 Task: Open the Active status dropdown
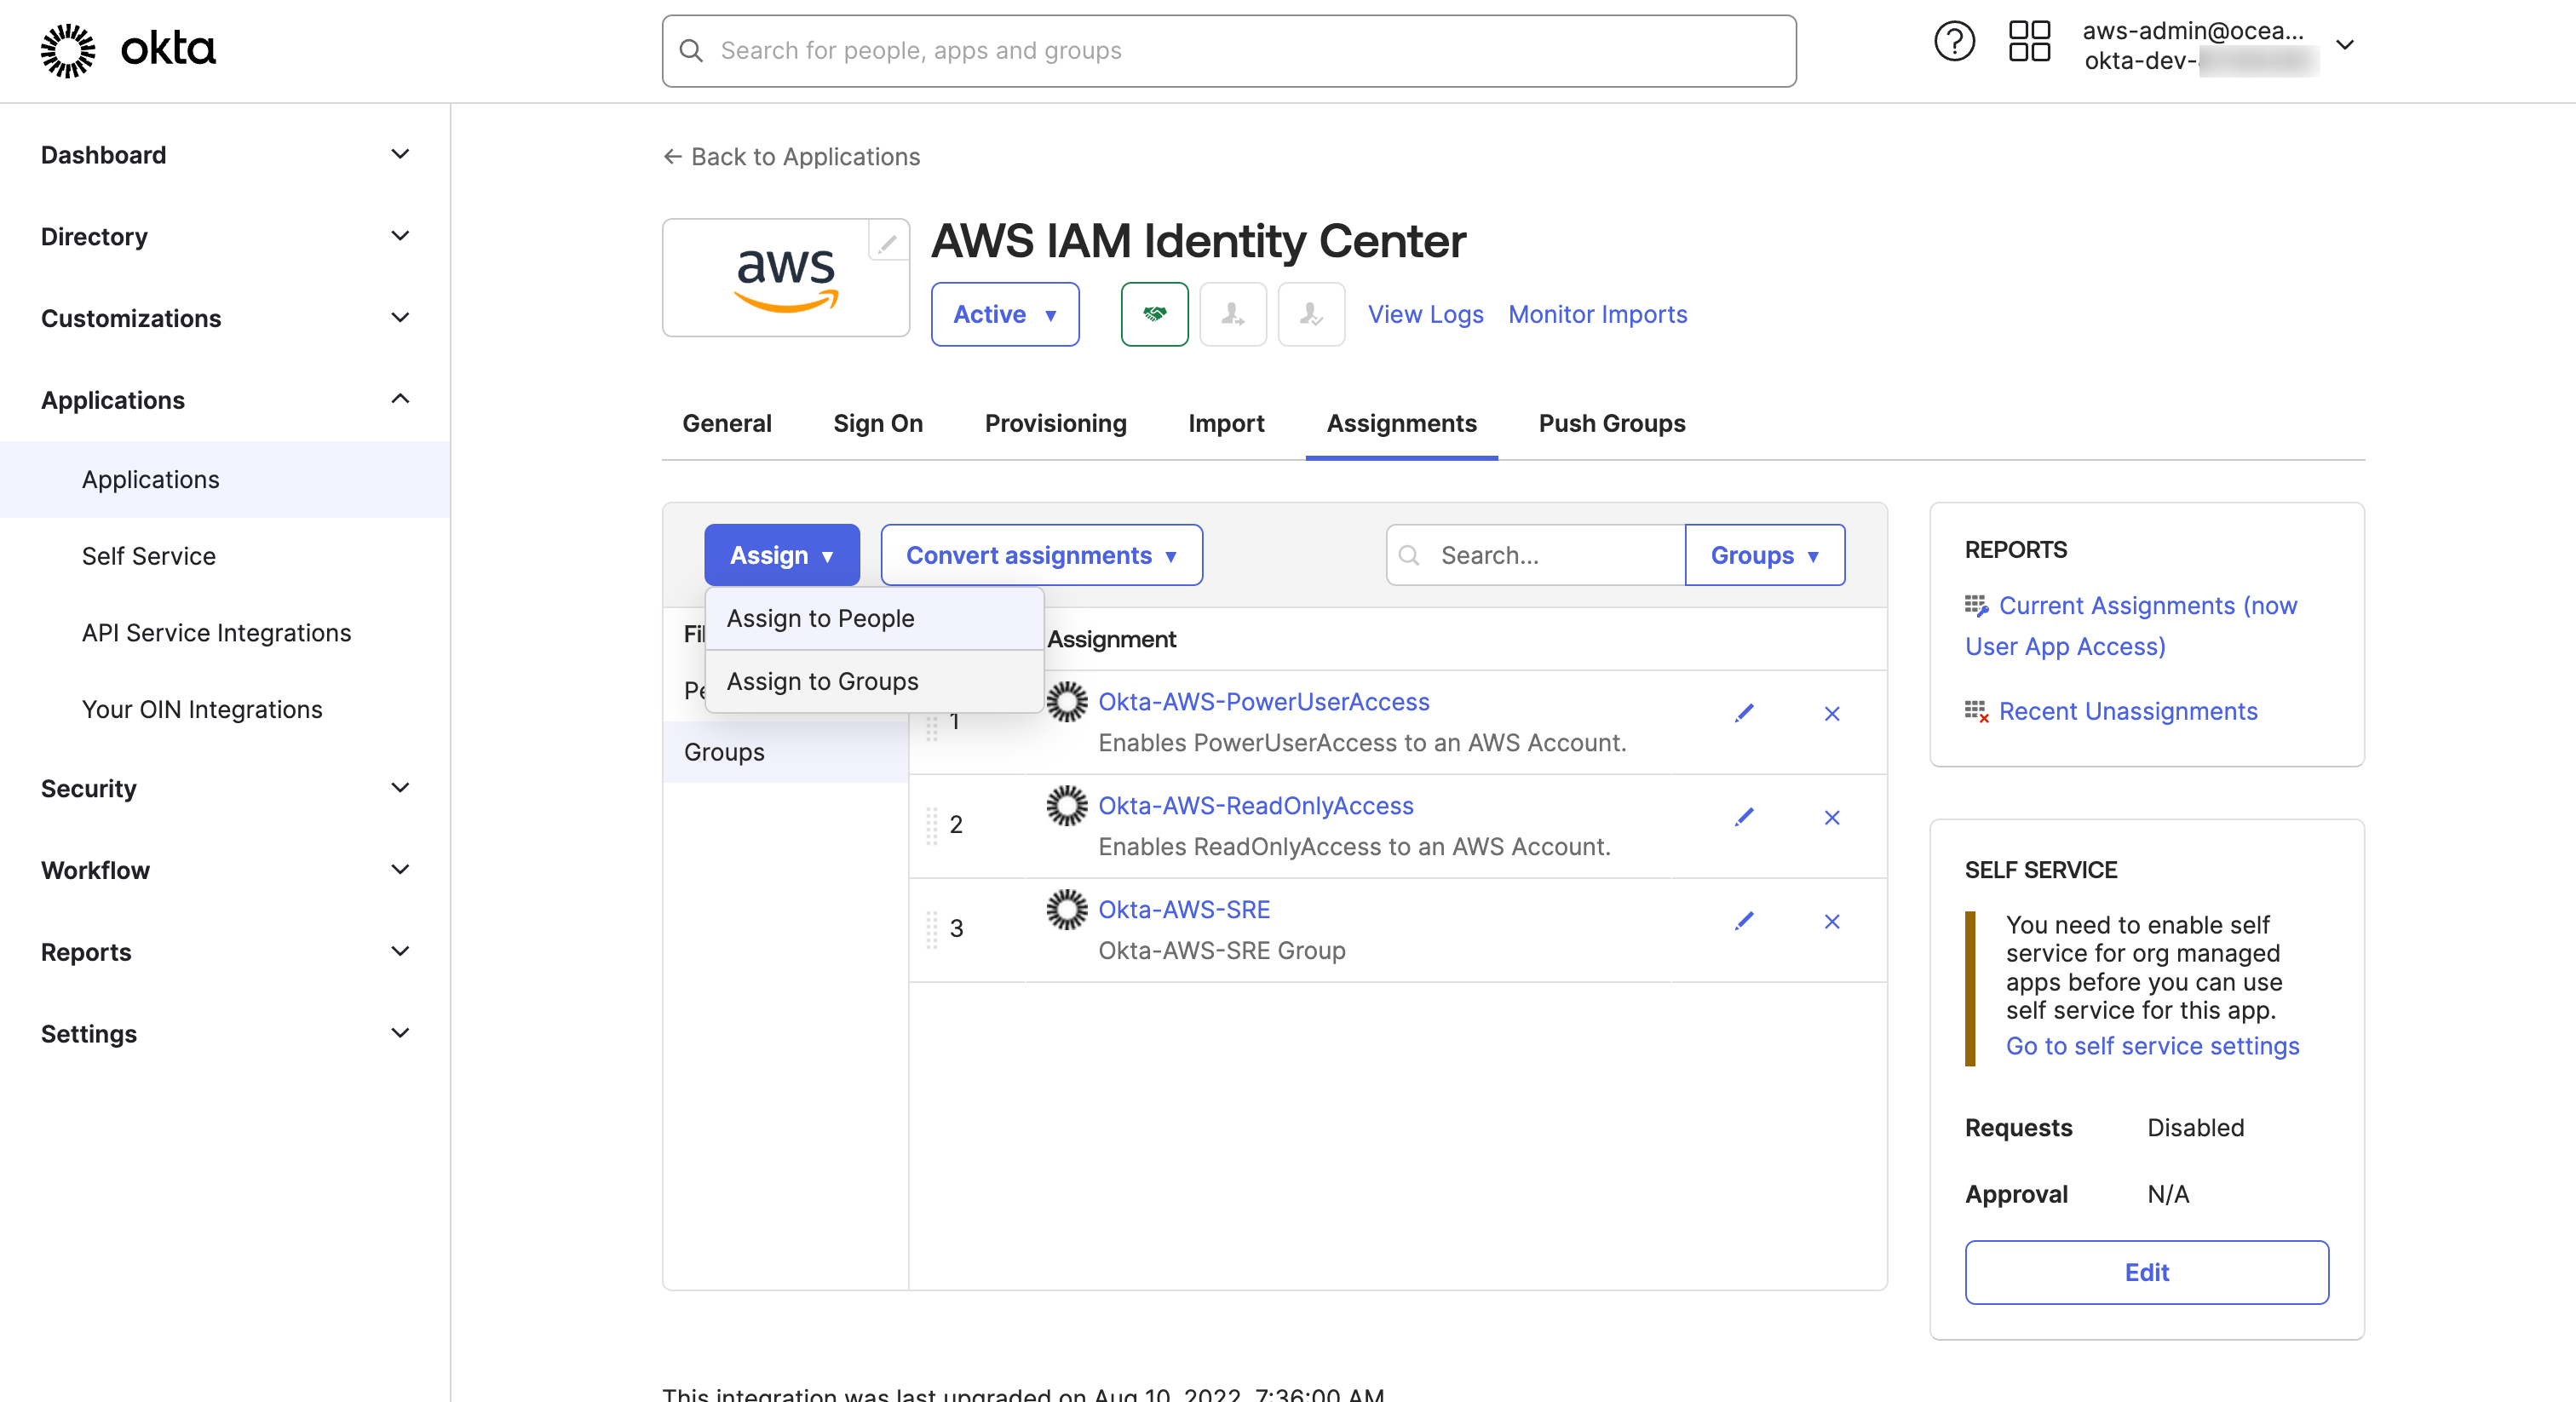1004,314
